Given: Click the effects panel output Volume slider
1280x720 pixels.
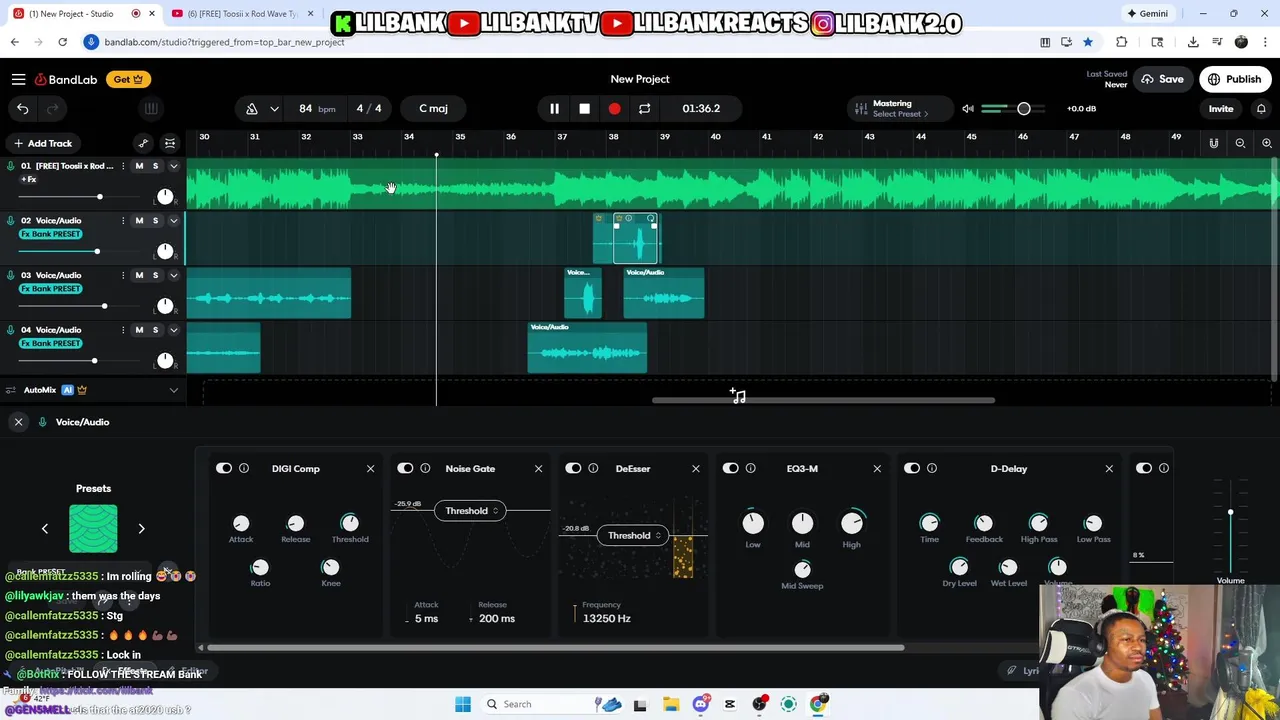Looking at the screenshot, I should (x=1230, y=513).
